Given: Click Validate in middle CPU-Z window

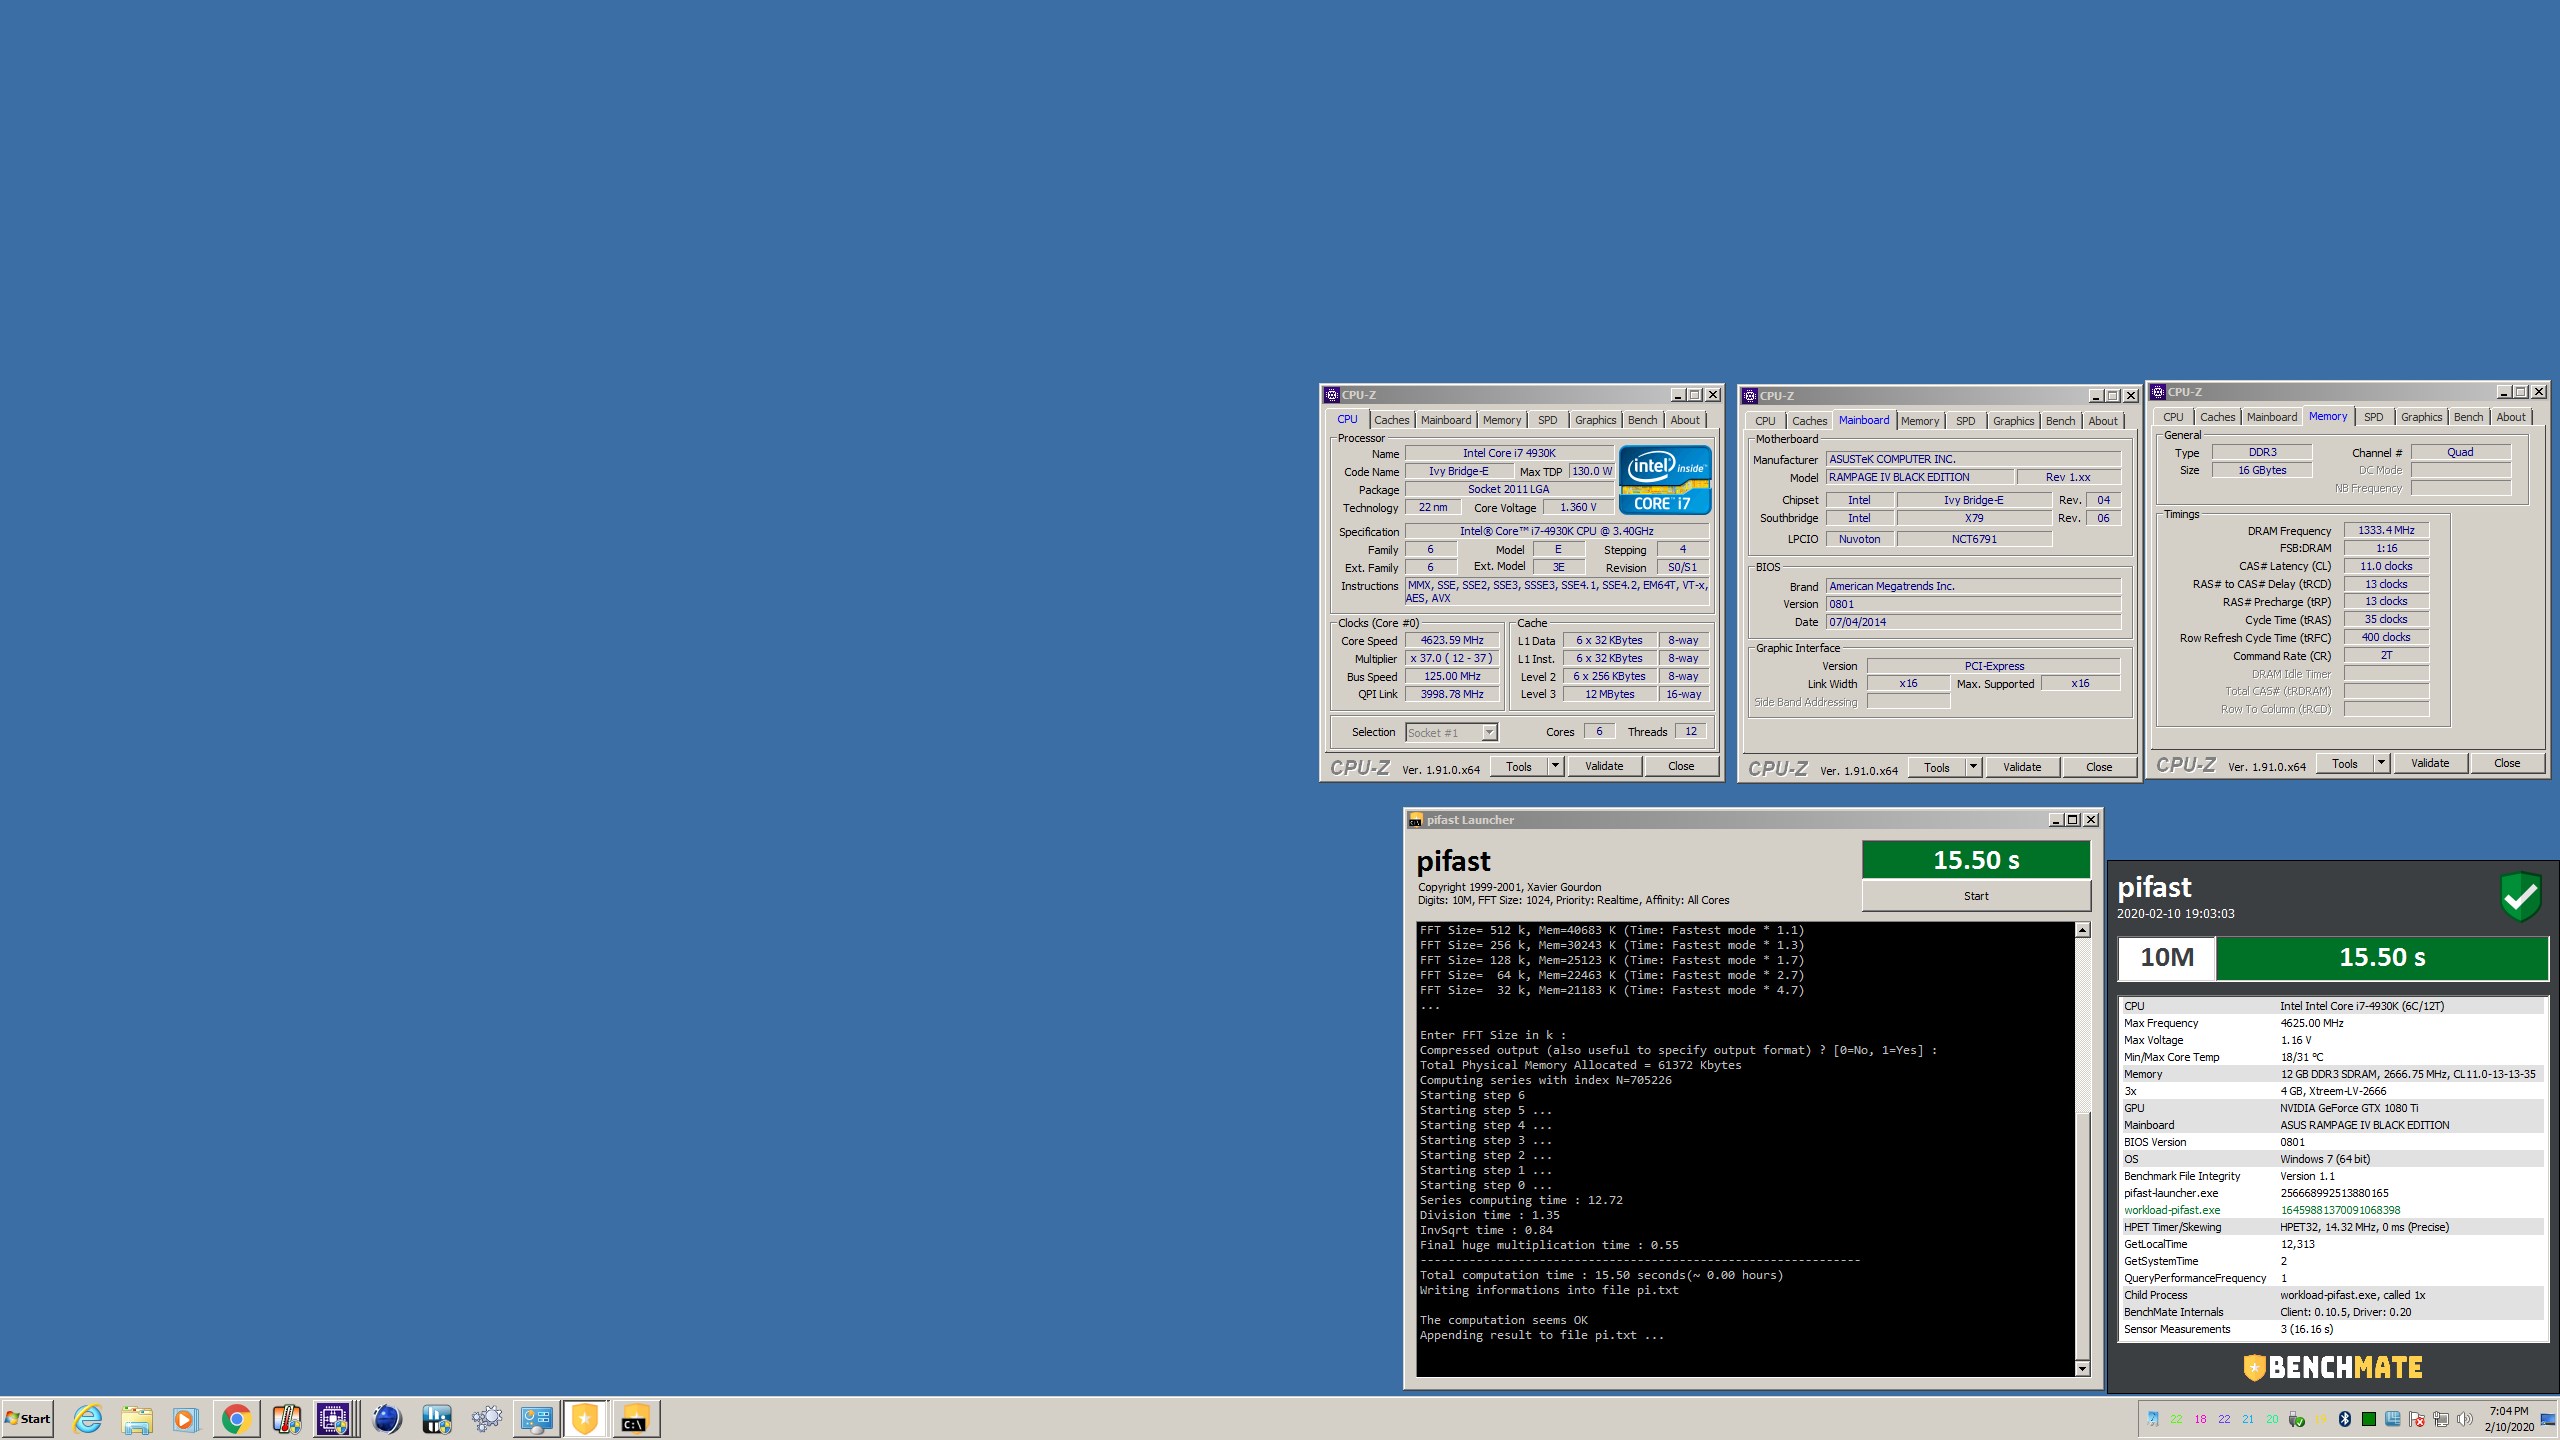Looking at the screenshot, I should click(x=2021, y=767).
